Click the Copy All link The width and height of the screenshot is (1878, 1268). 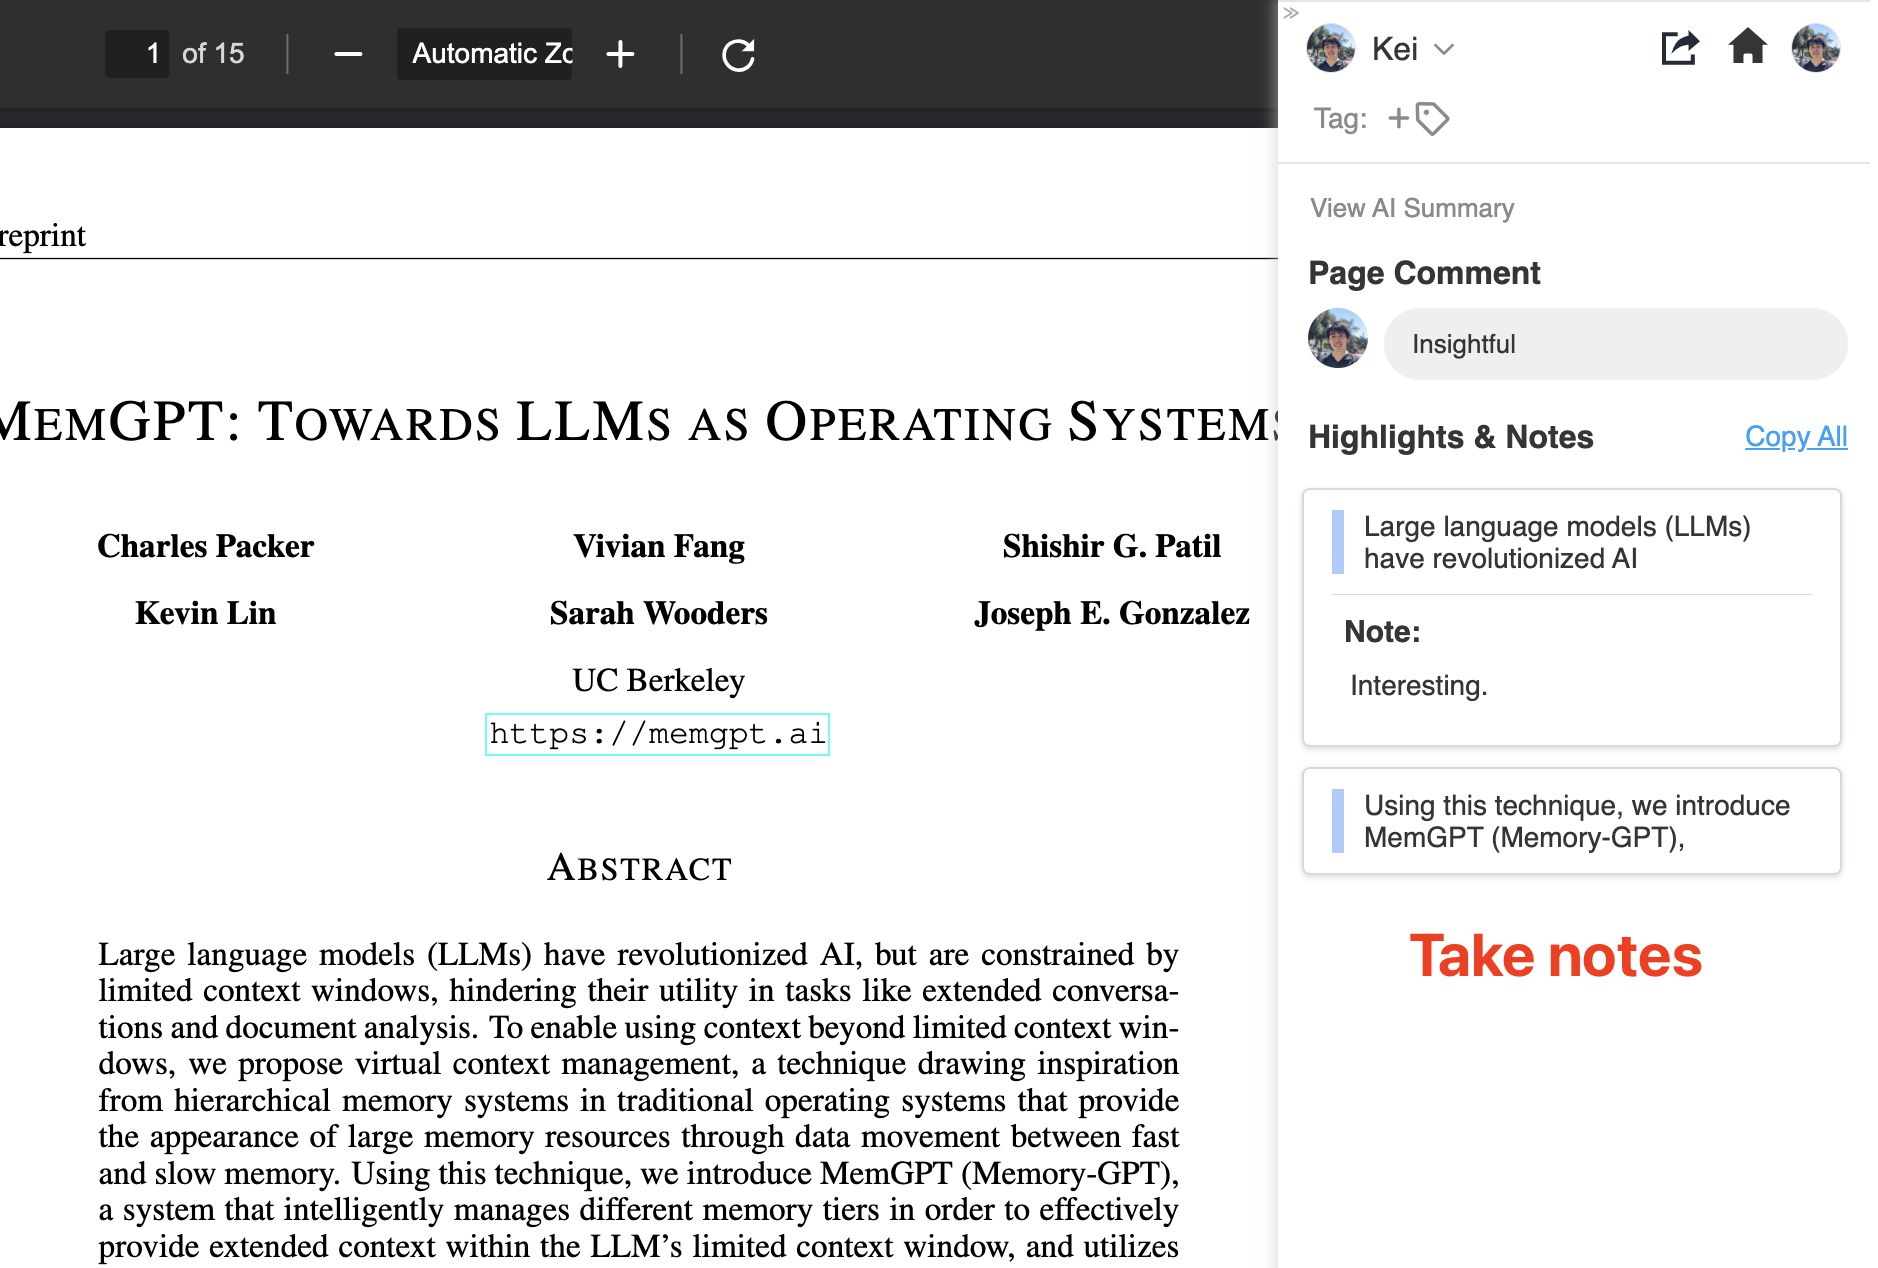tap(1796, 437)
